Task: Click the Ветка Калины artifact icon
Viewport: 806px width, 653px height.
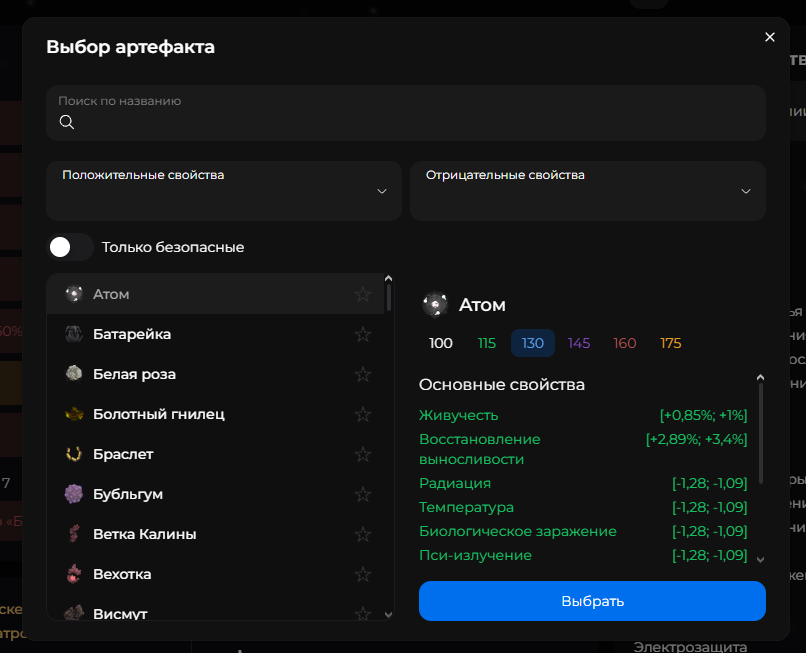Action: point(74,534)
